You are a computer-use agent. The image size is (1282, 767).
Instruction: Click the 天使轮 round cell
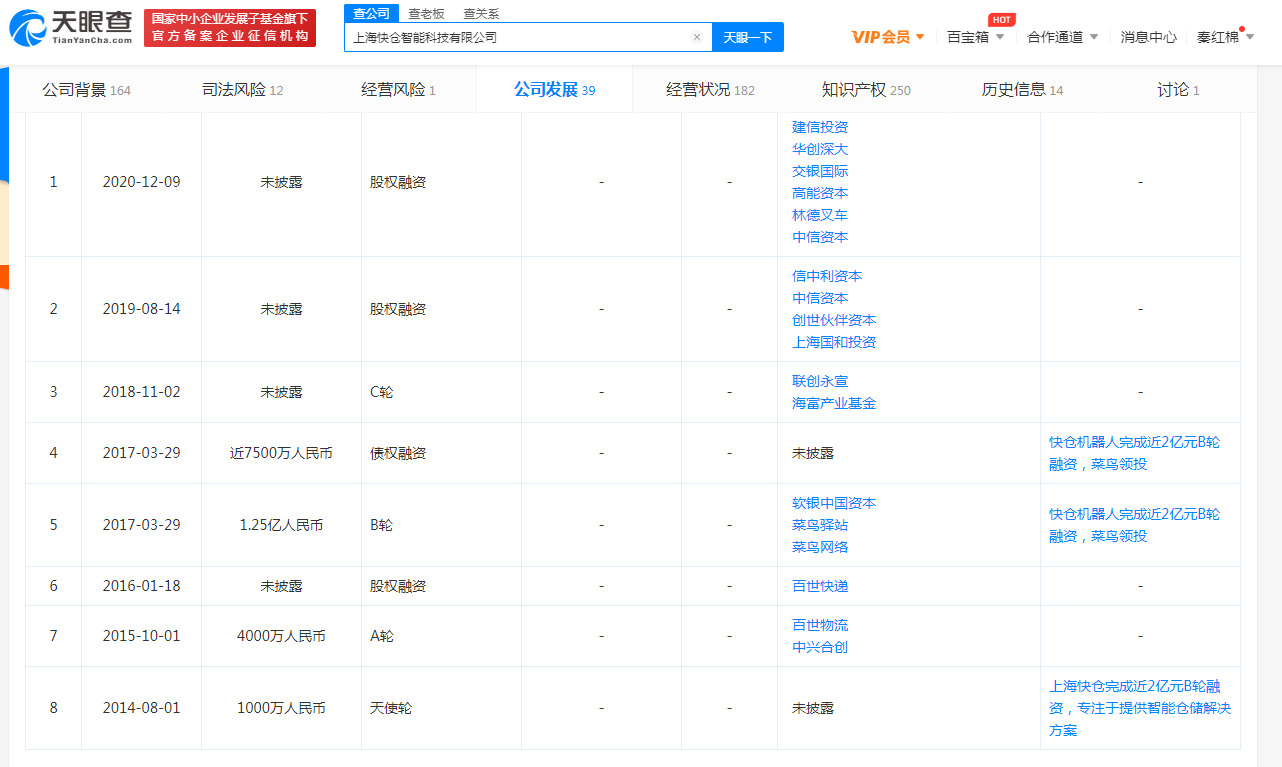(390, 708)
